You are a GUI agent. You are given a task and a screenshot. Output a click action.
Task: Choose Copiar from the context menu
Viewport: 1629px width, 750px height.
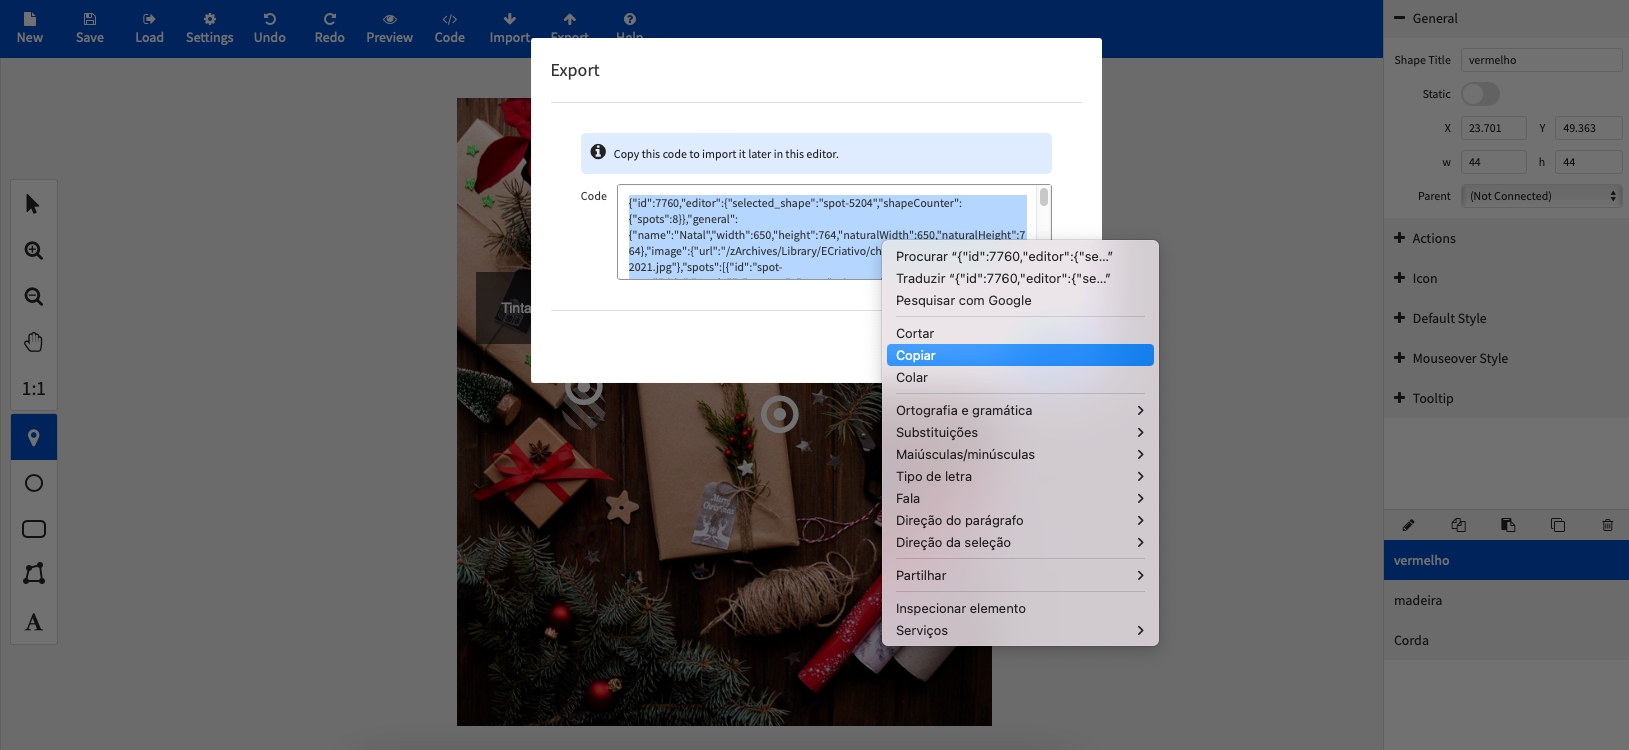[1020, 355]
